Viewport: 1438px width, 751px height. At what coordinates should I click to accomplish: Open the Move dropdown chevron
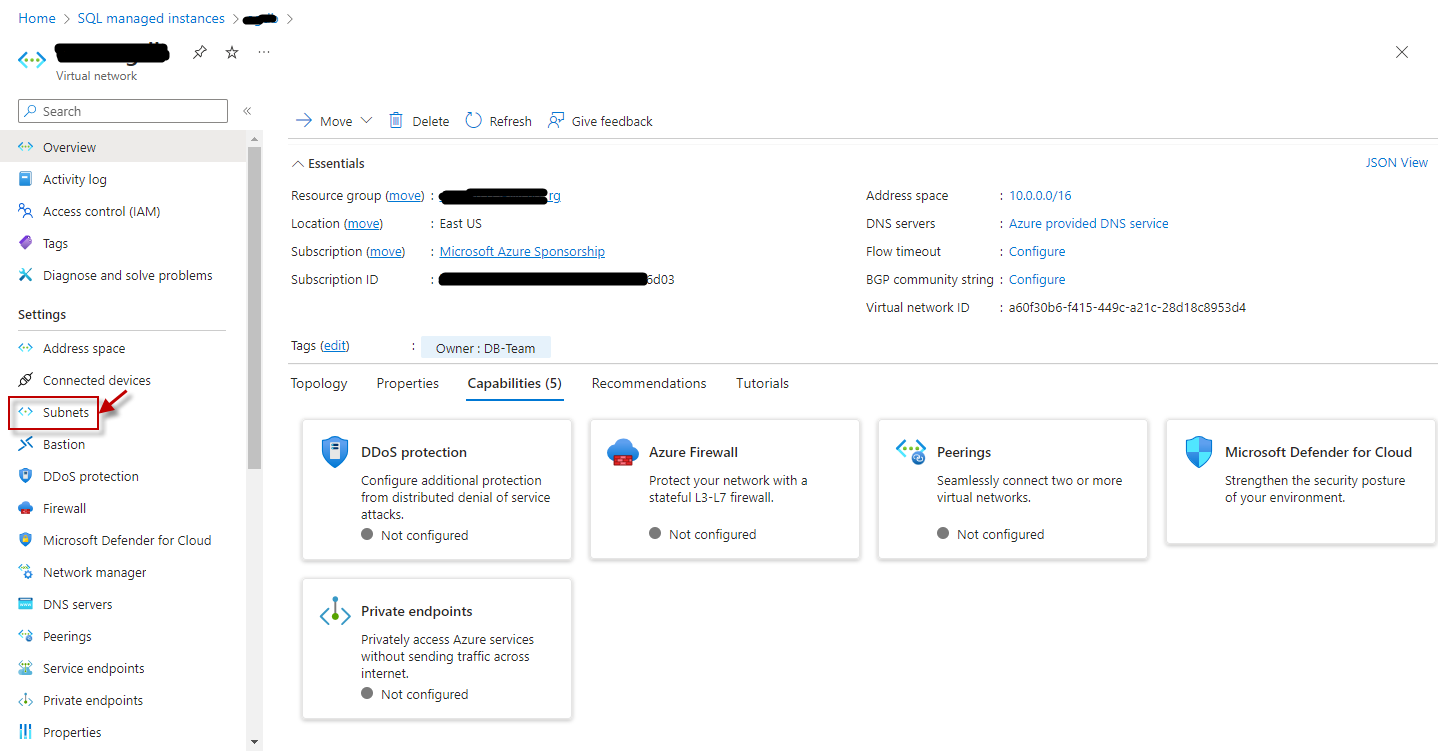pyautogui.click(x=366, y=120)
